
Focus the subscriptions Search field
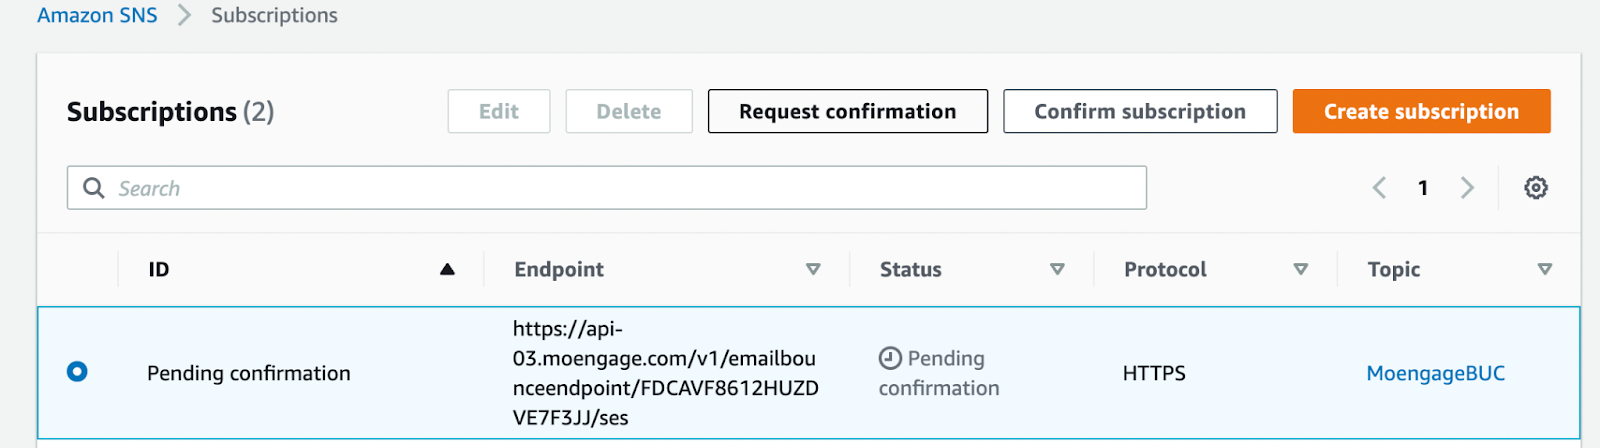pos(620,188)
